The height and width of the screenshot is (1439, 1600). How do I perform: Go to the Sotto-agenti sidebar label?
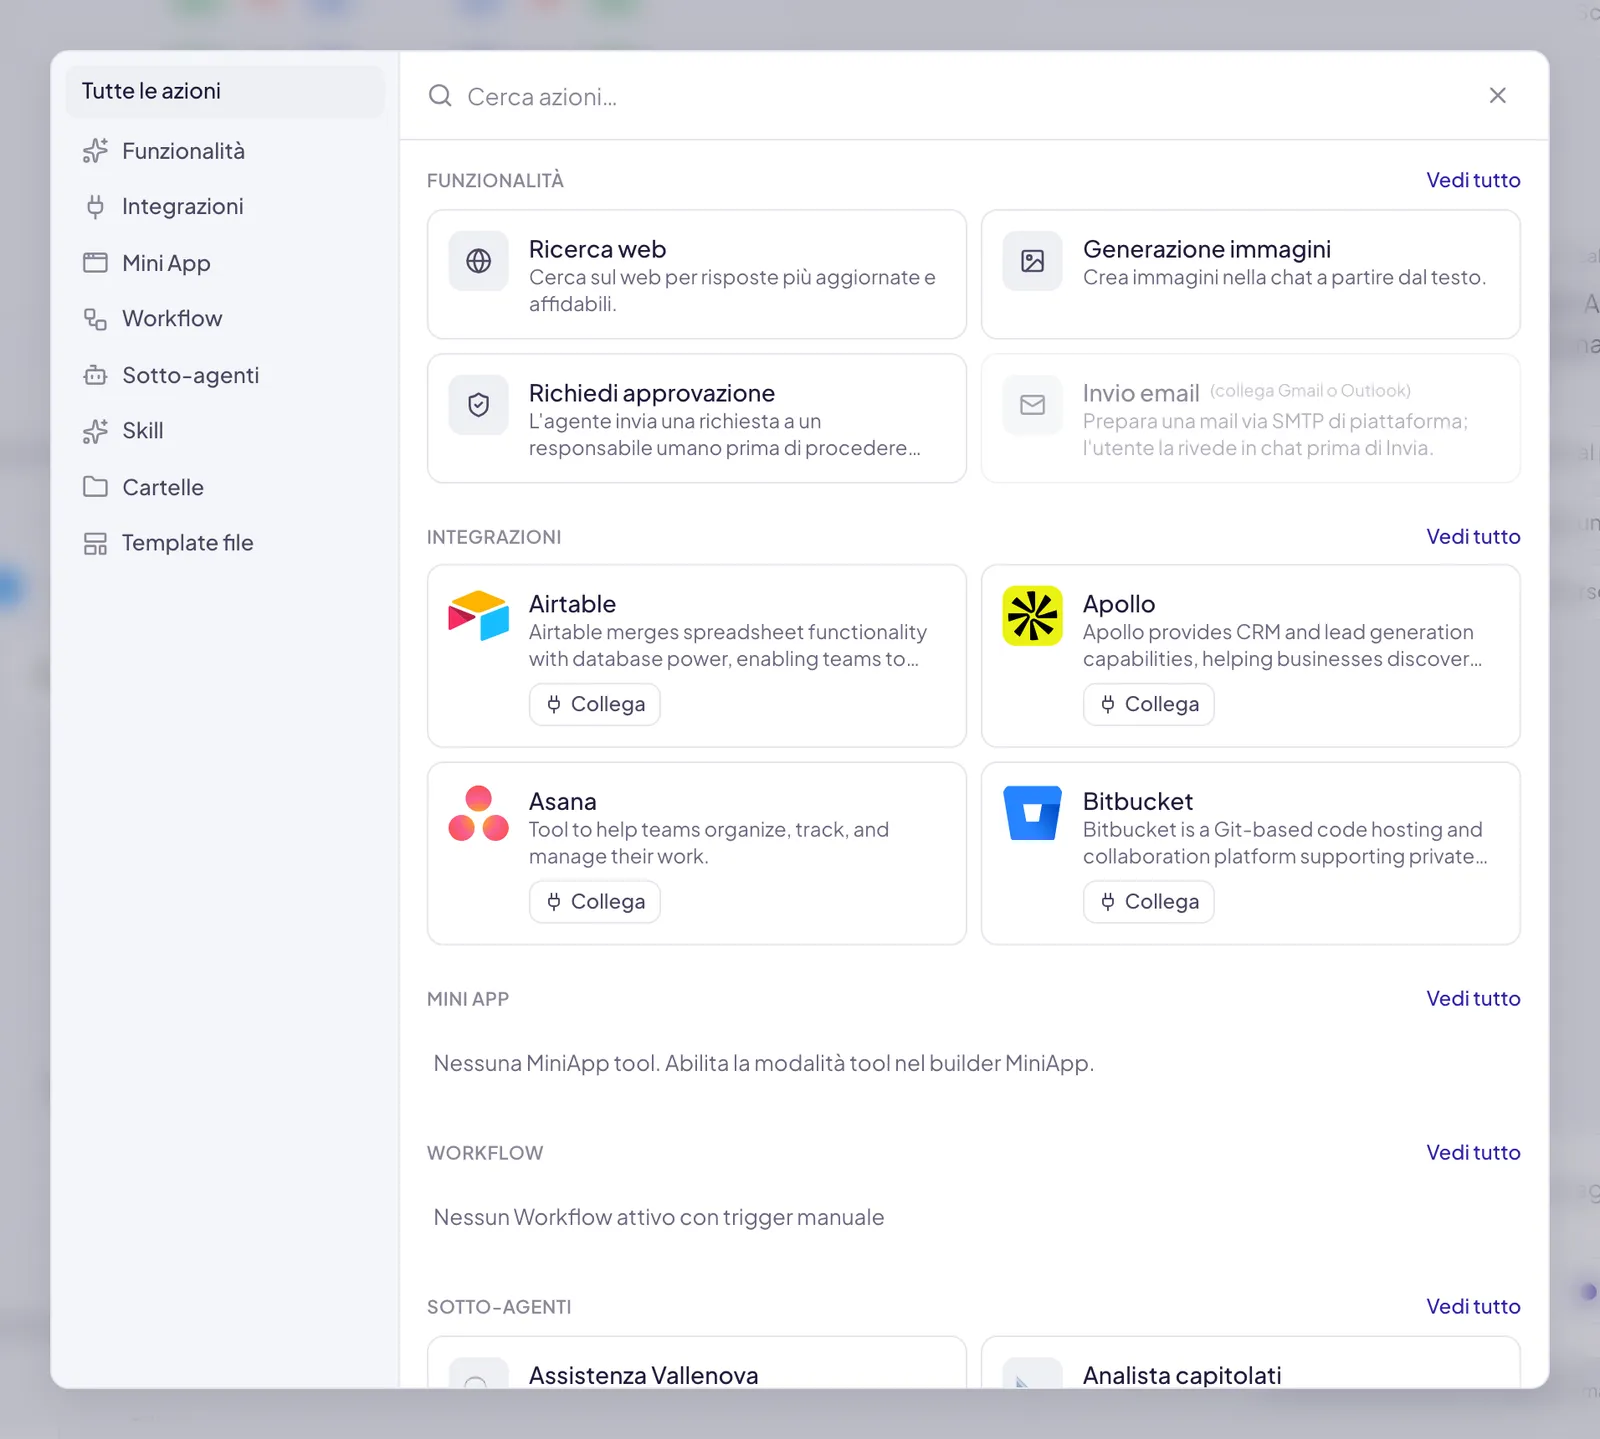pos(191,375)
